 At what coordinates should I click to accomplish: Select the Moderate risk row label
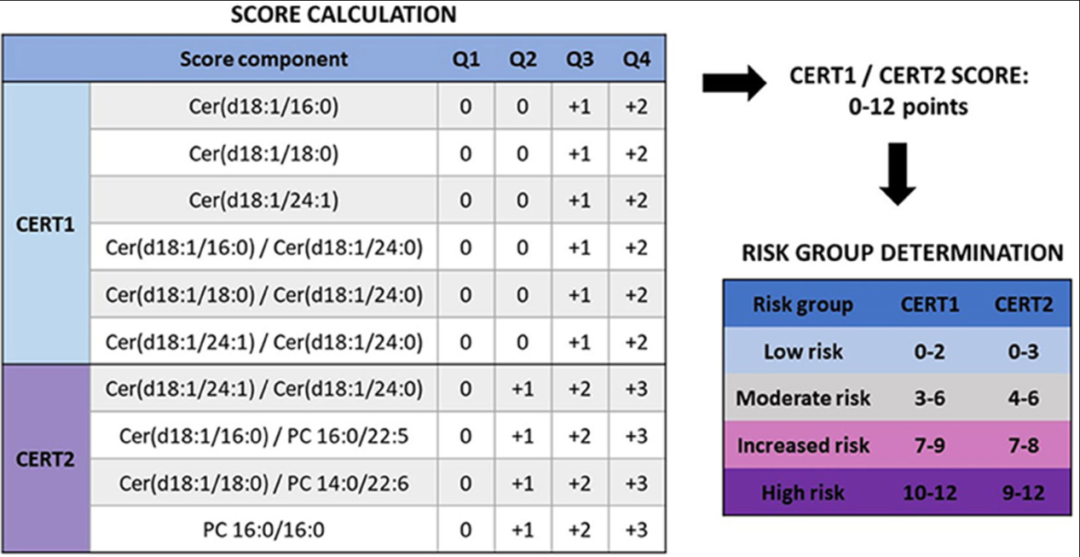click(803, 398)
